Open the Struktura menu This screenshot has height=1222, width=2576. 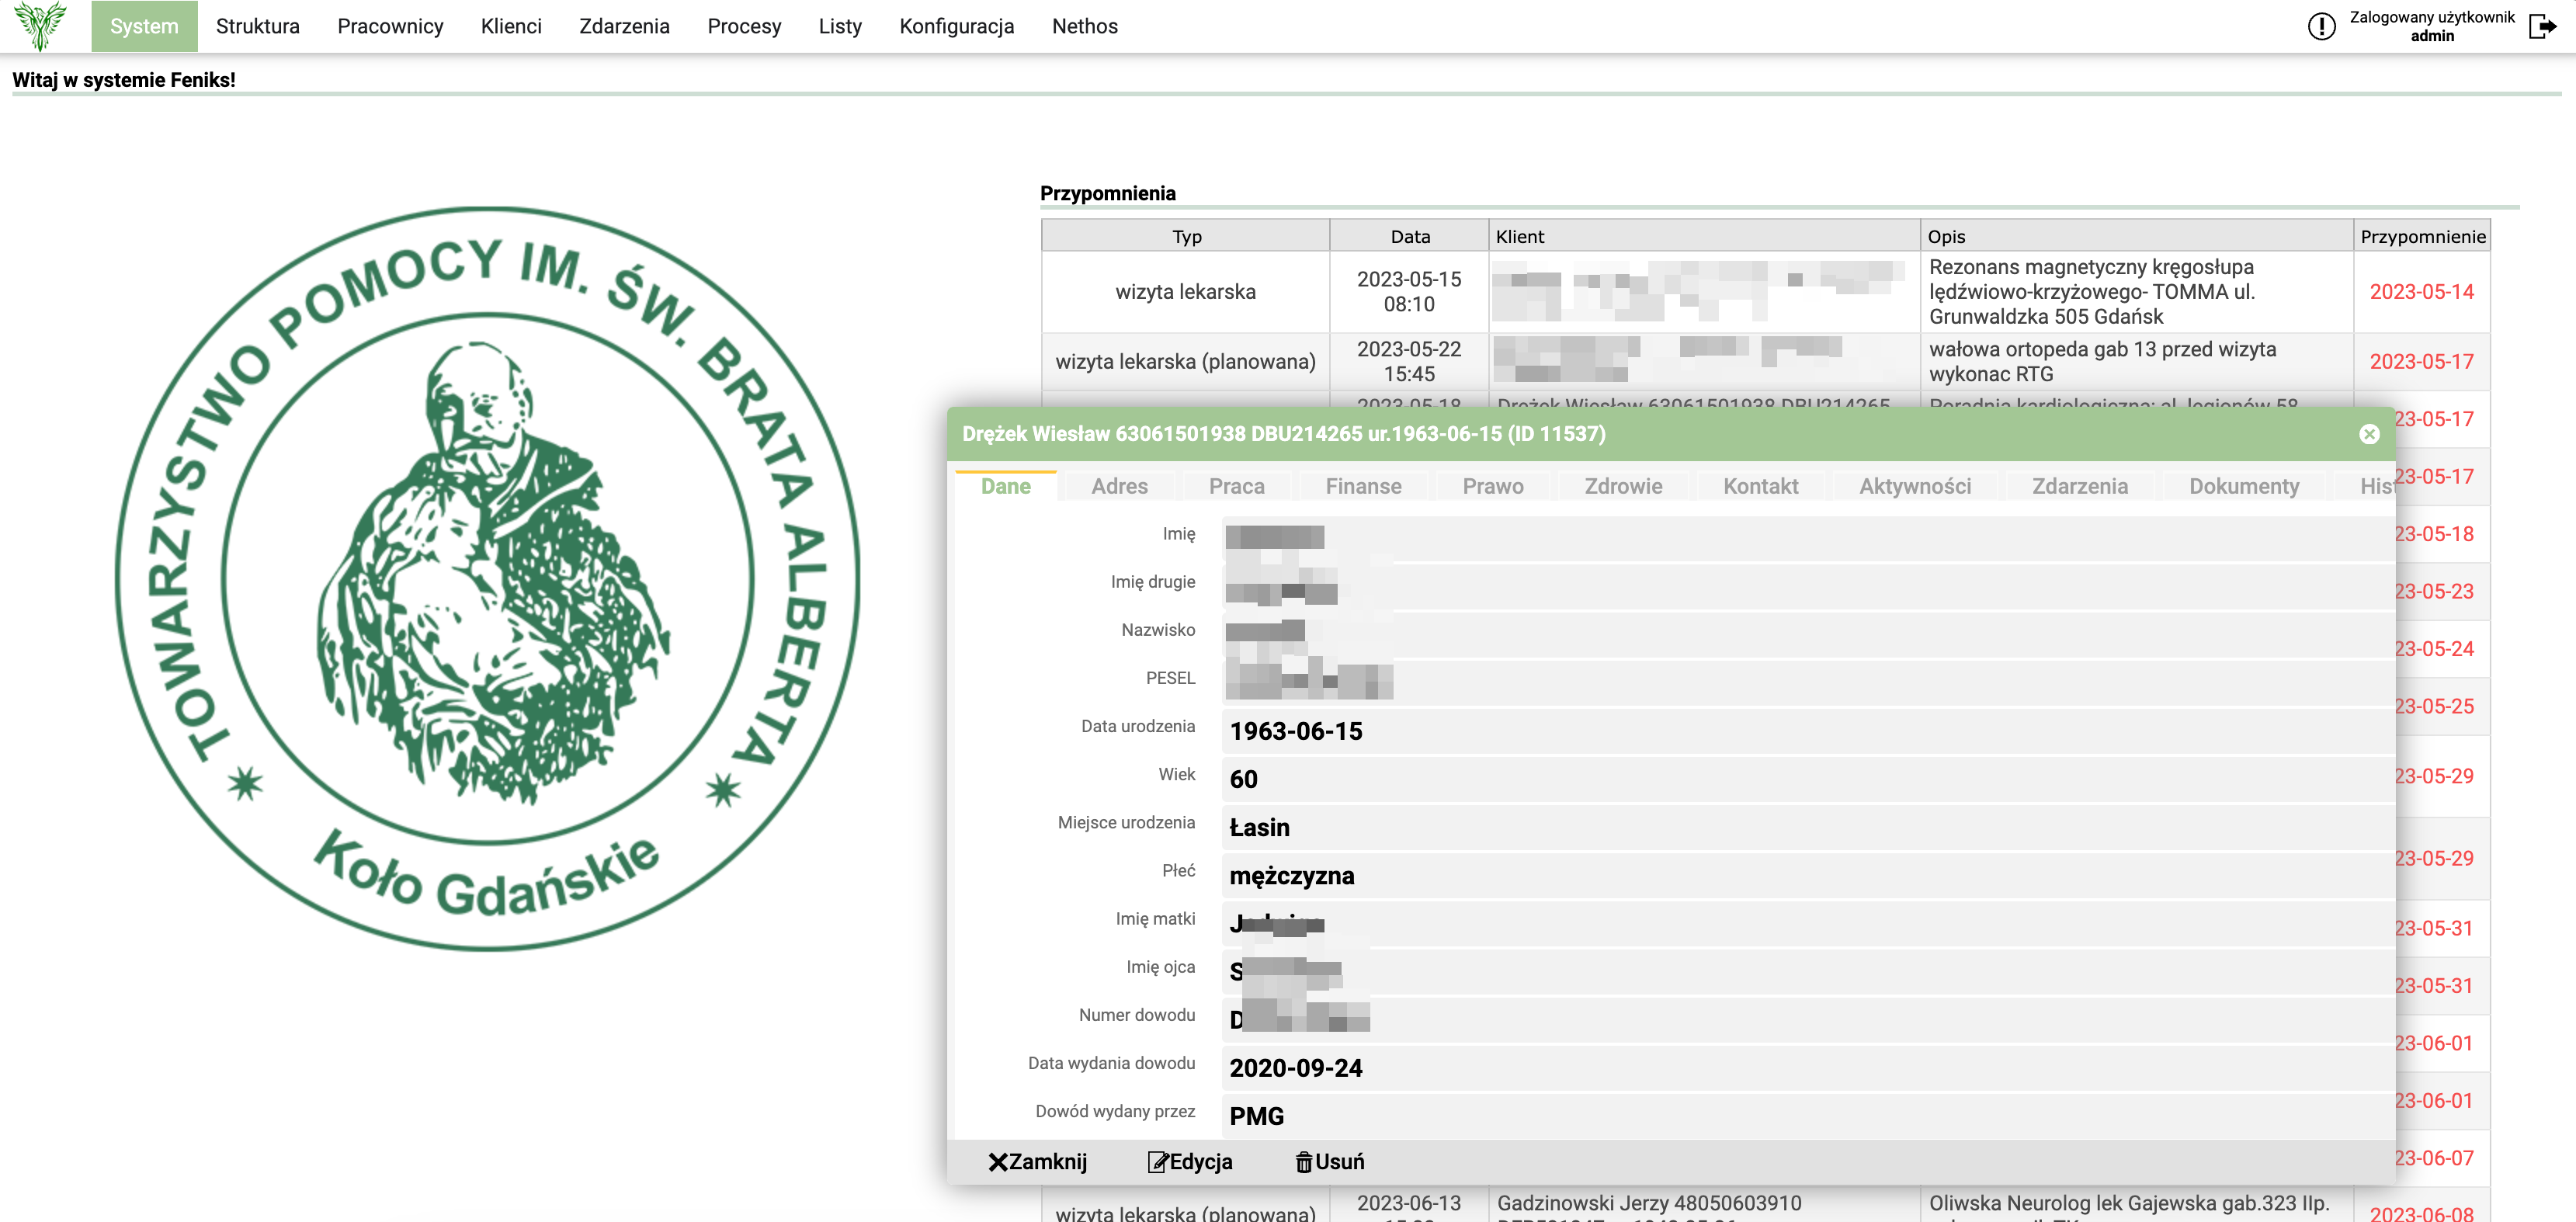coord(258,26)
